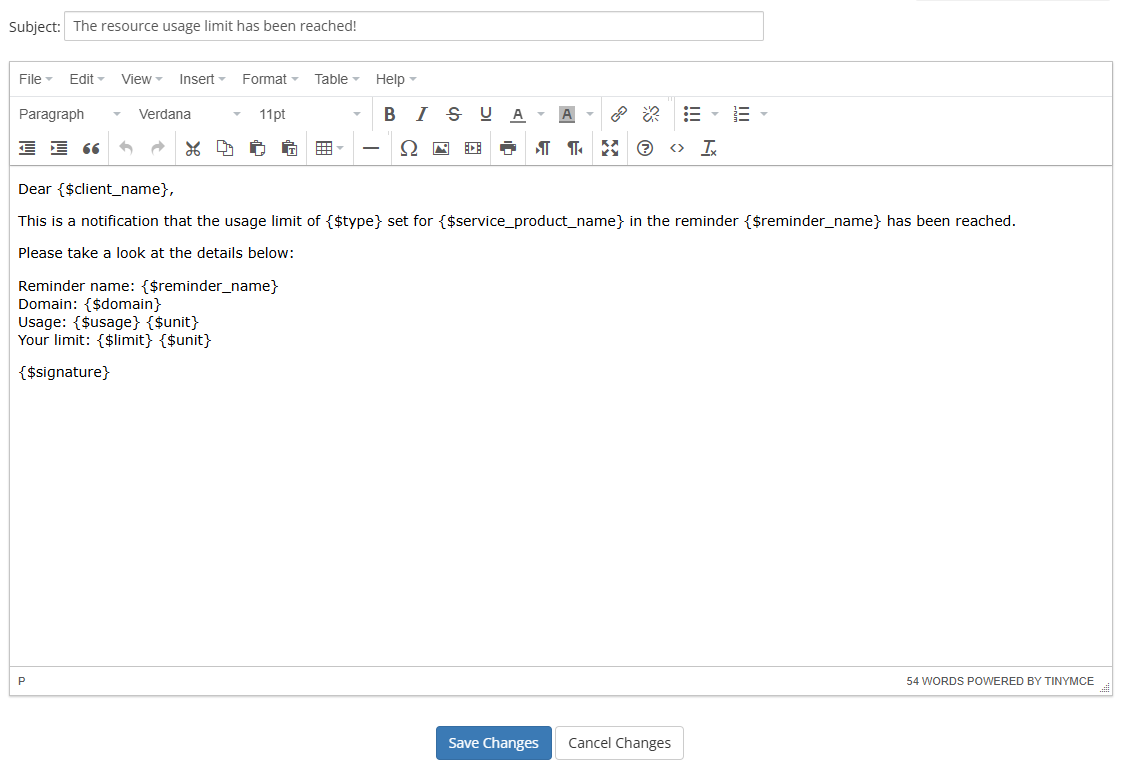Screen dimensions: 1121x767
Task: Open the Verdana font family dropdown
Action: pyautogui.click(x=189, y=114)
